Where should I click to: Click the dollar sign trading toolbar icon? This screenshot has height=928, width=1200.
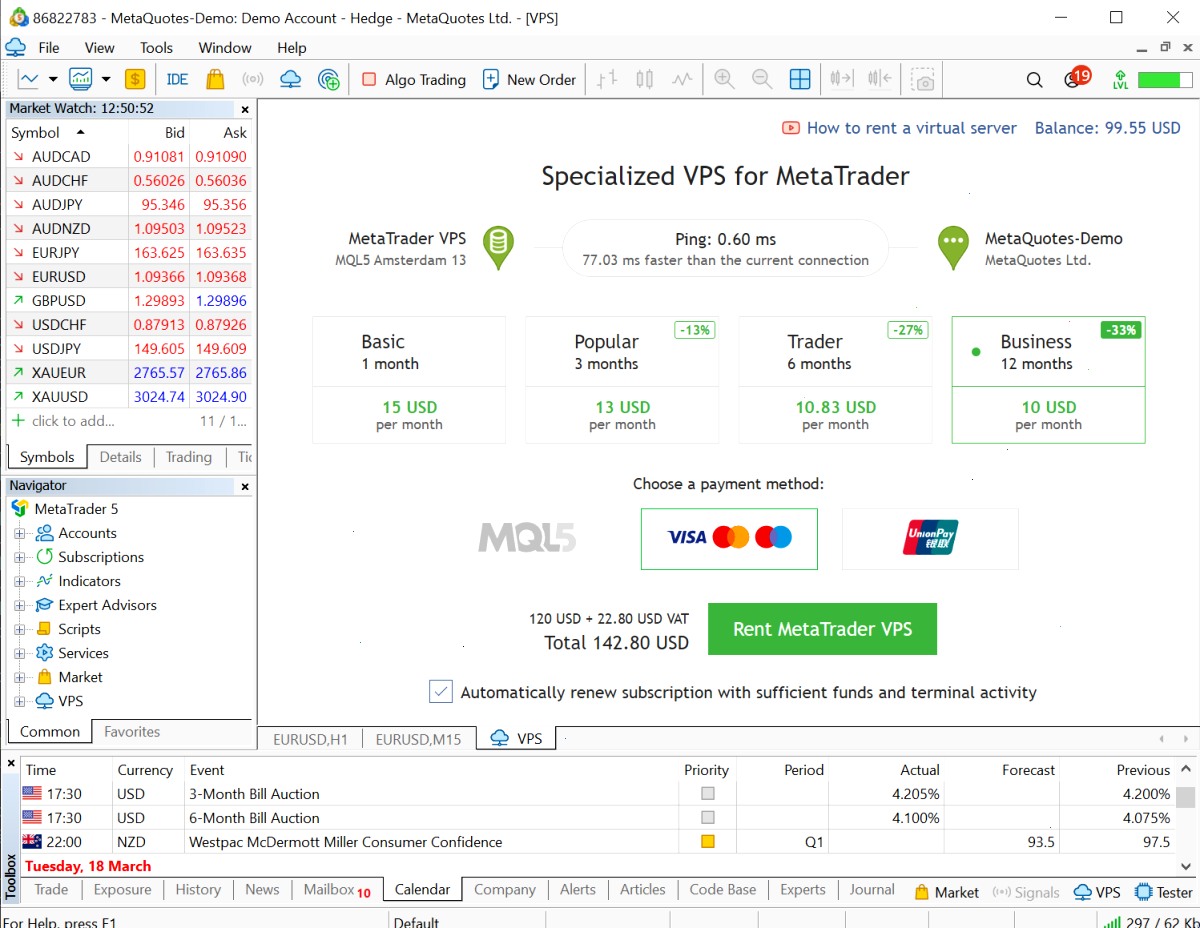click(135, 79)
